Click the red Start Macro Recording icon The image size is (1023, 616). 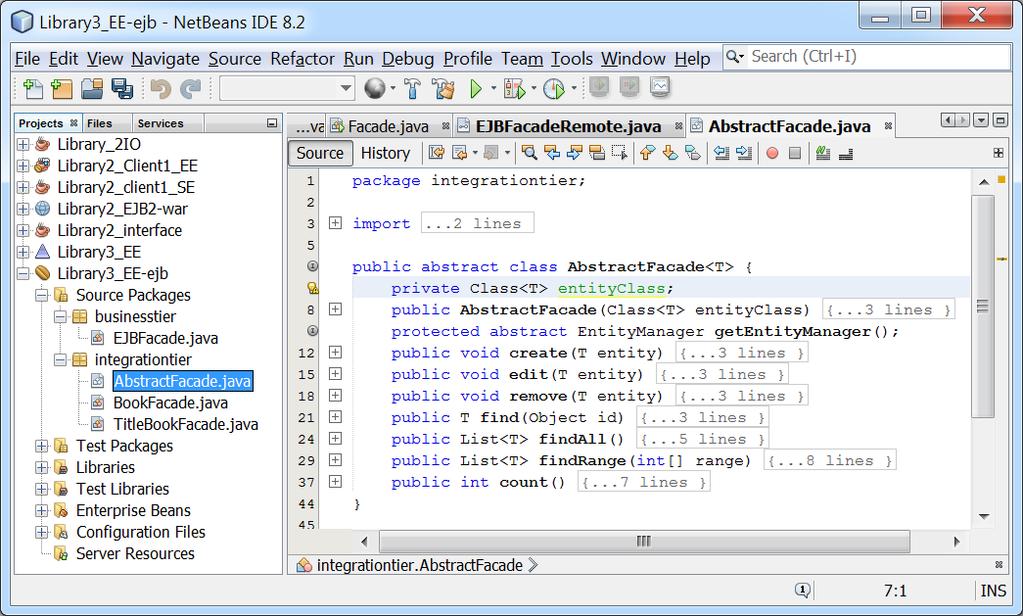pos(772,153)
